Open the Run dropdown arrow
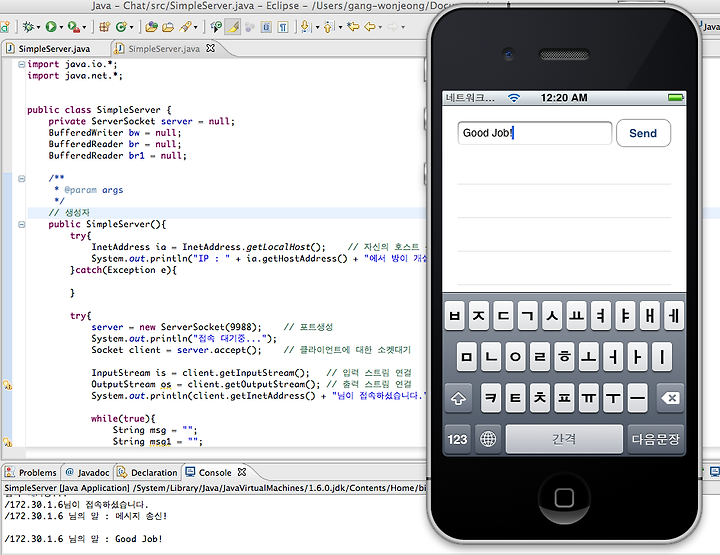 tap(61, 28)
